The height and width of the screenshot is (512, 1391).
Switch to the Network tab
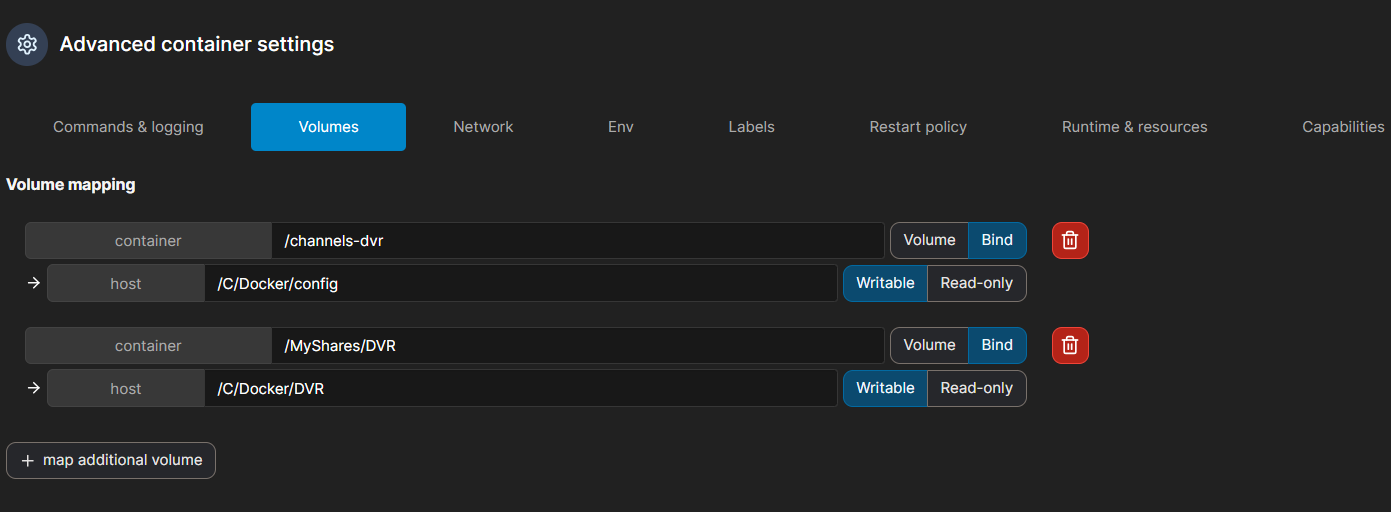483,127
